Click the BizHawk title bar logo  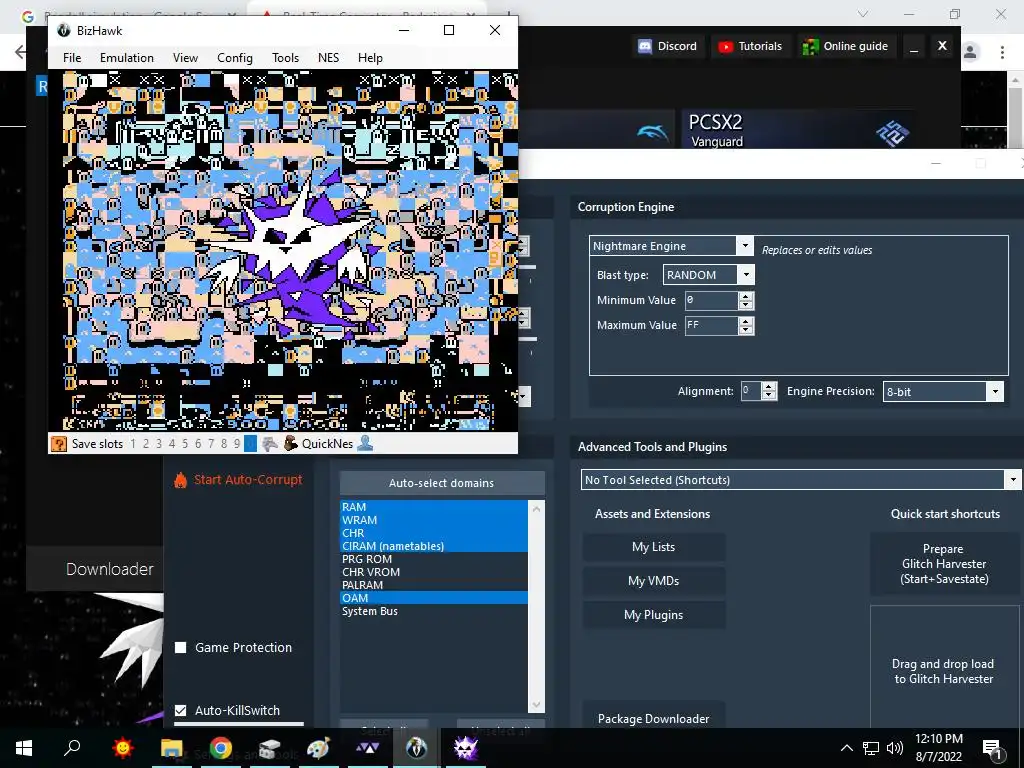pyautogui.click(x=63, y=31)
